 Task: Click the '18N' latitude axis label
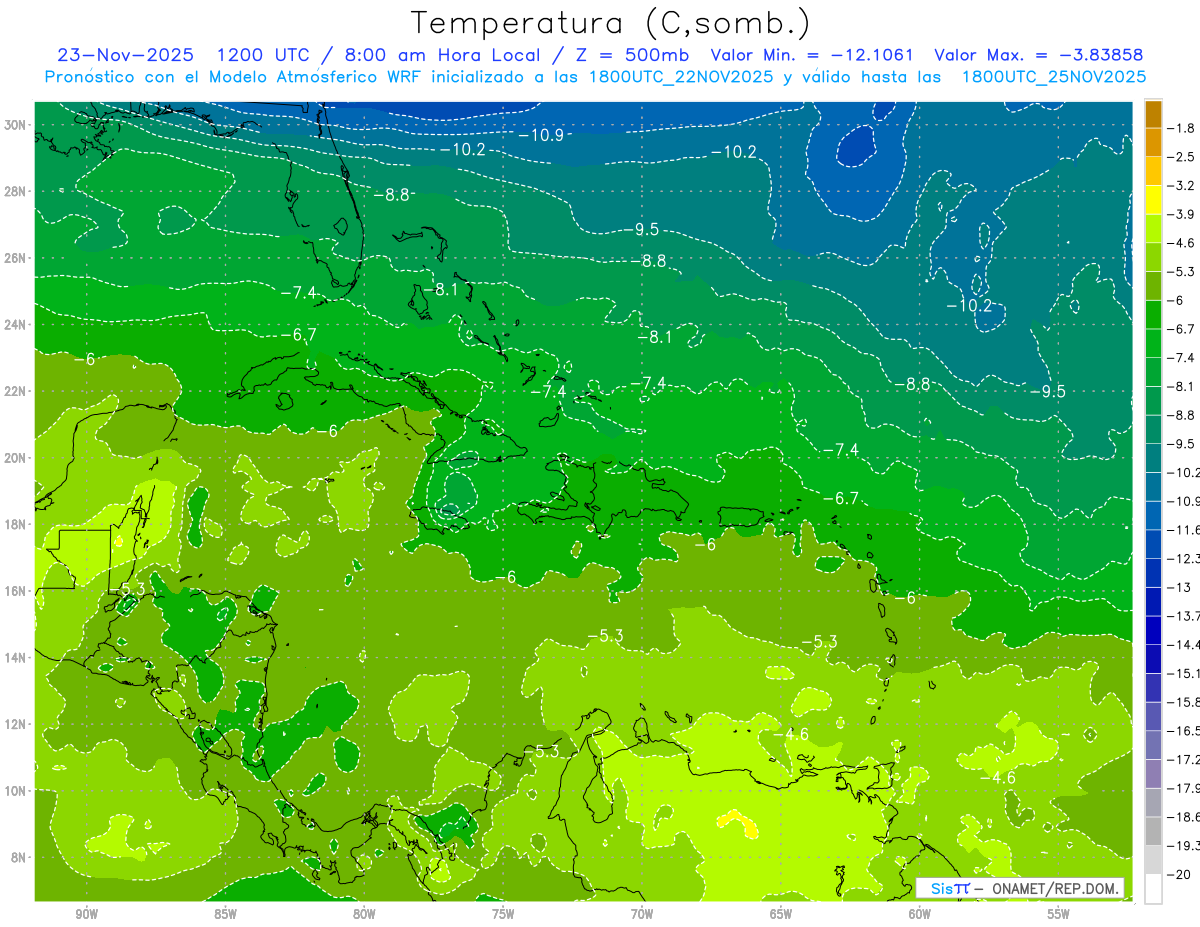click(15, 524)
